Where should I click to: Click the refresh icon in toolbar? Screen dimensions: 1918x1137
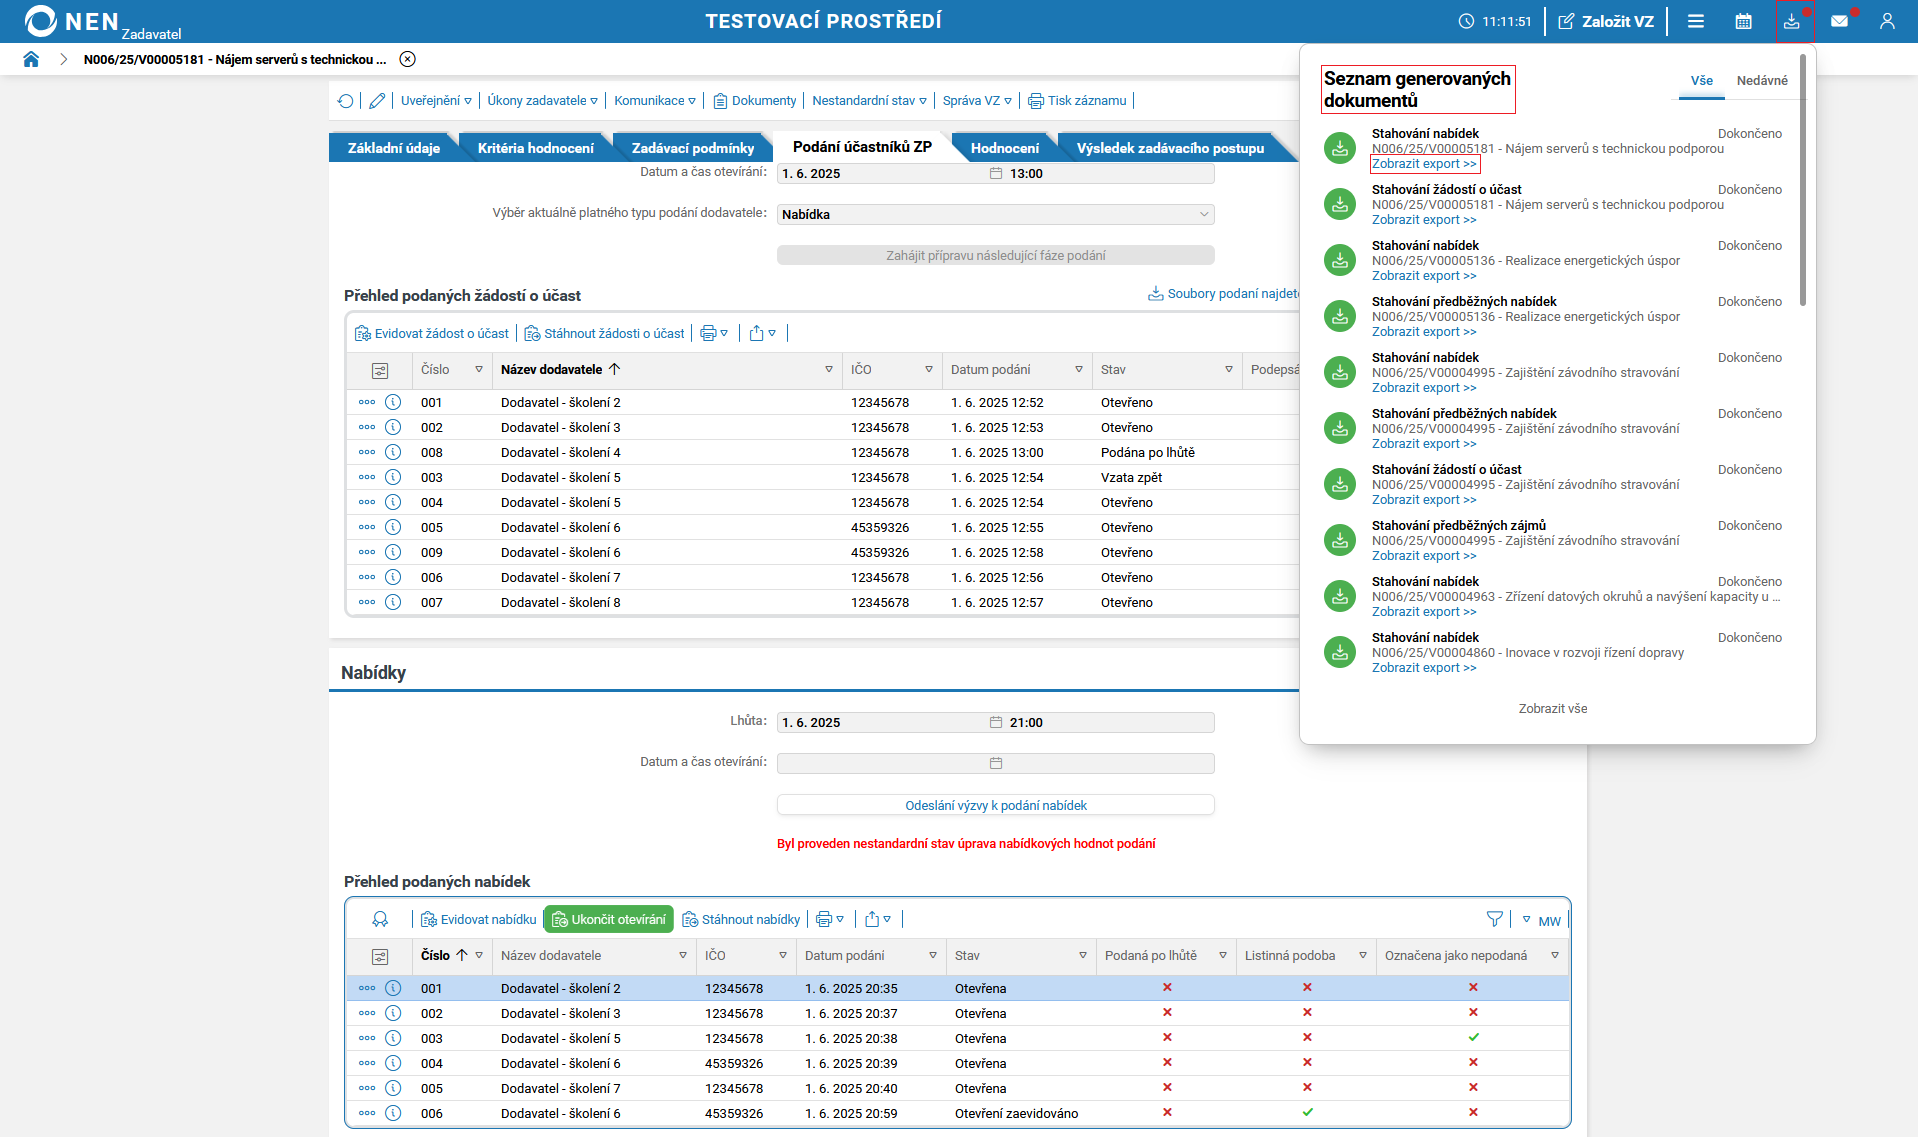point(346,101)
